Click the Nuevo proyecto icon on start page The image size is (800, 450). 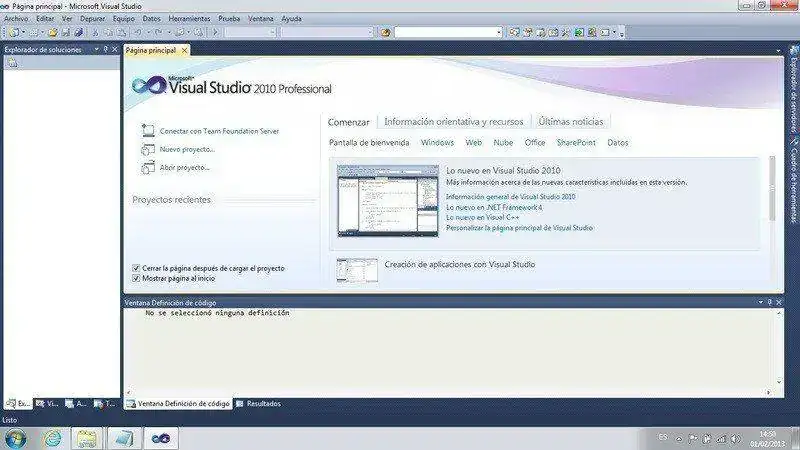(148, 149)
